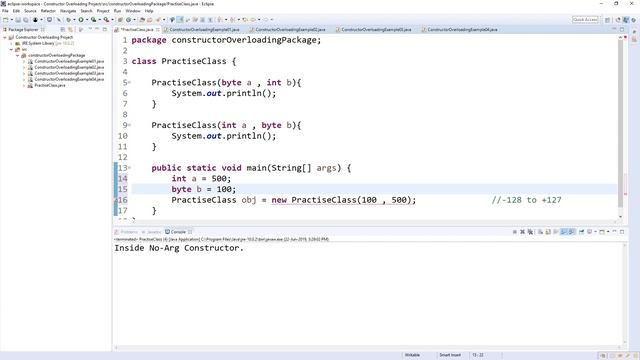Switch to ConstructorOverloadingExample03.java editor tab
640x360 pixels.
pos(376,29)
